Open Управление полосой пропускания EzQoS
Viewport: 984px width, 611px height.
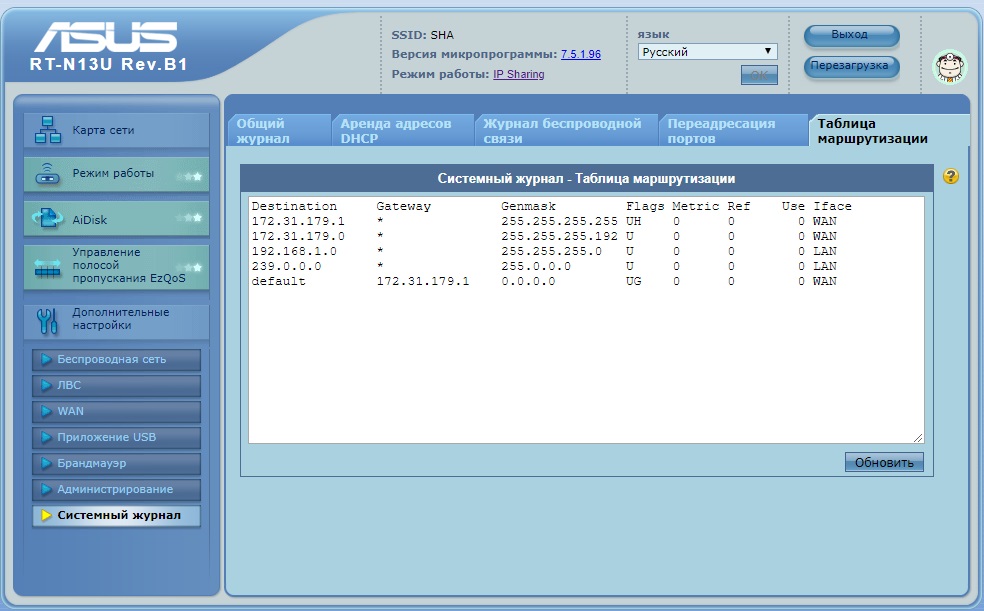(x=116, y=266)
